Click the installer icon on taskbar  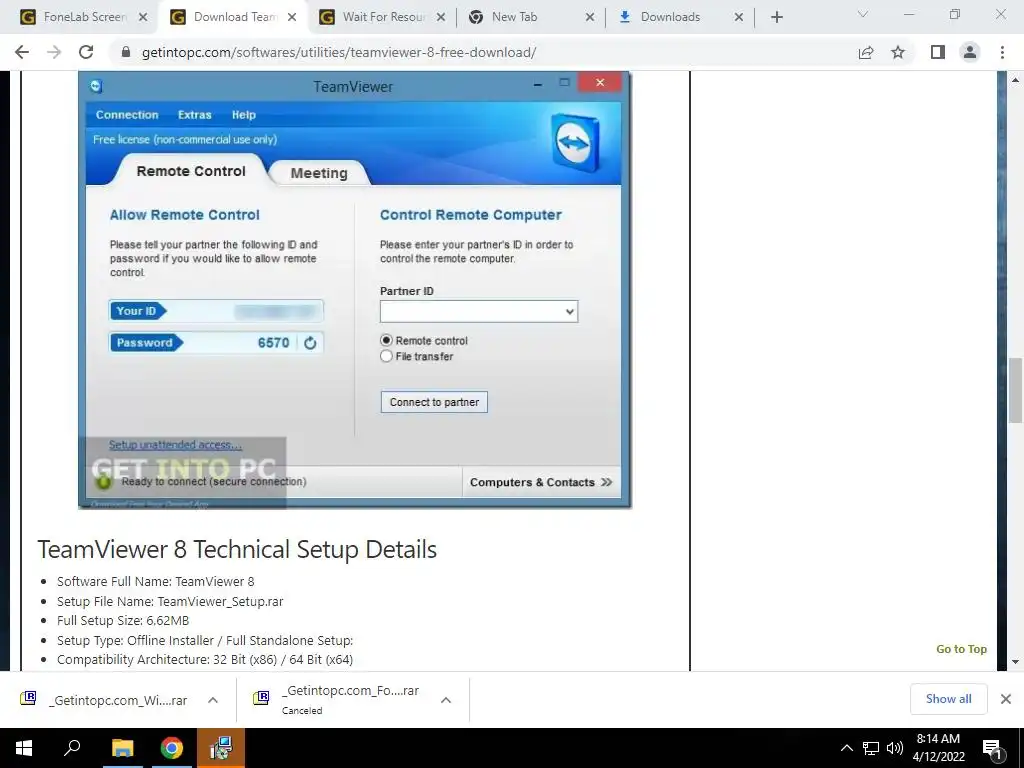(221, 748)
